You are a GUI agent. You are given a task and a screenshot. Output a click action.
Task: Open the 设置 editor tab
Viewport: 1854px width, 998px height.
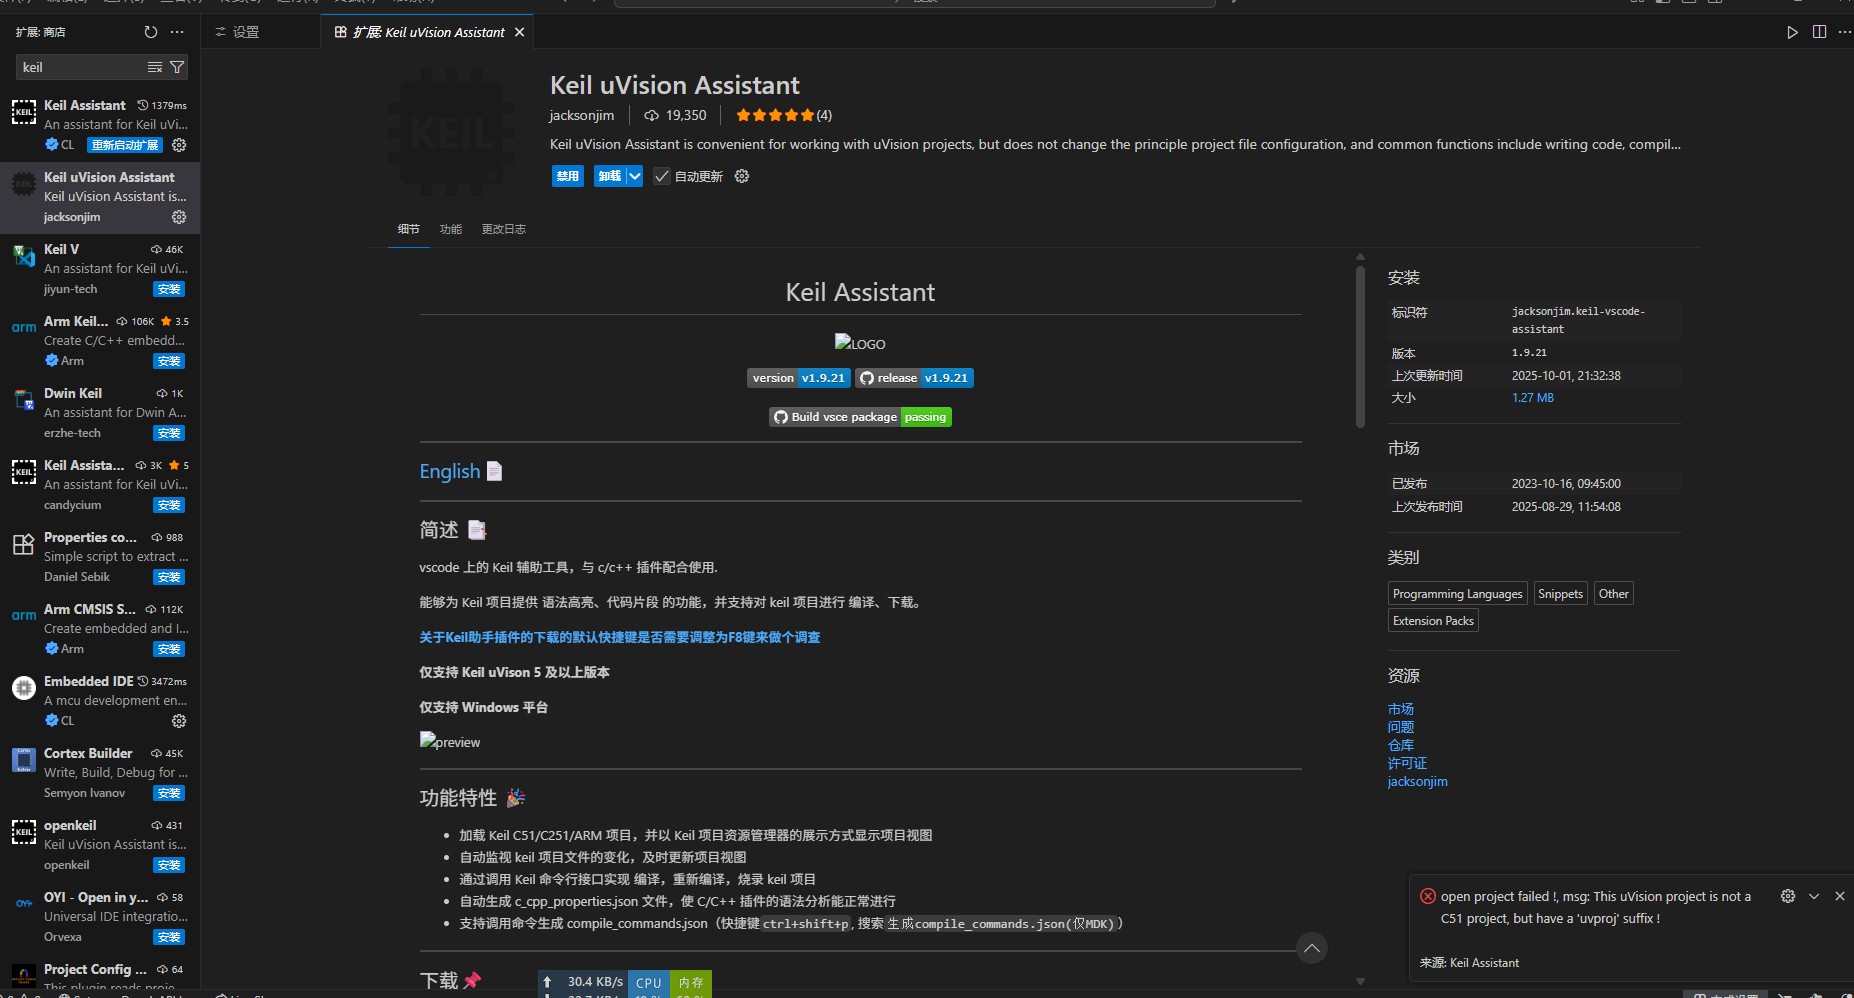coord(247,31)
